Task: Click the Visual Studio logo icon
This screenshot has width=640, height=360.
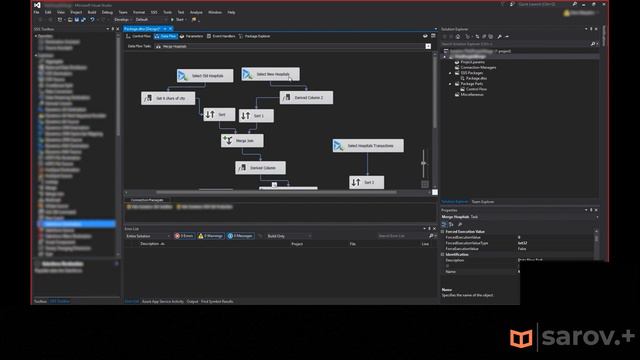Action: tap(38, 5)
